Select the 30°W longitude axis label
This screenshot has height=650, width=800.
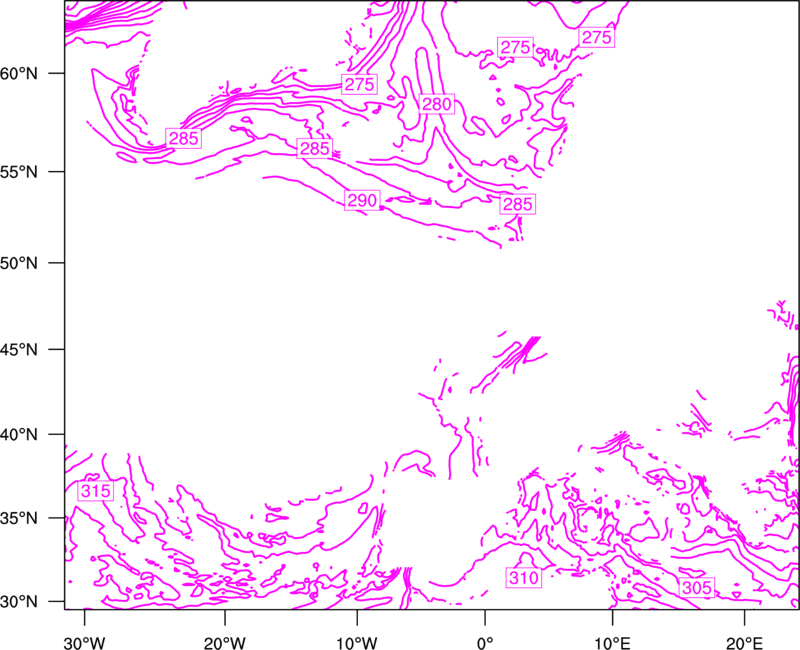85,643
